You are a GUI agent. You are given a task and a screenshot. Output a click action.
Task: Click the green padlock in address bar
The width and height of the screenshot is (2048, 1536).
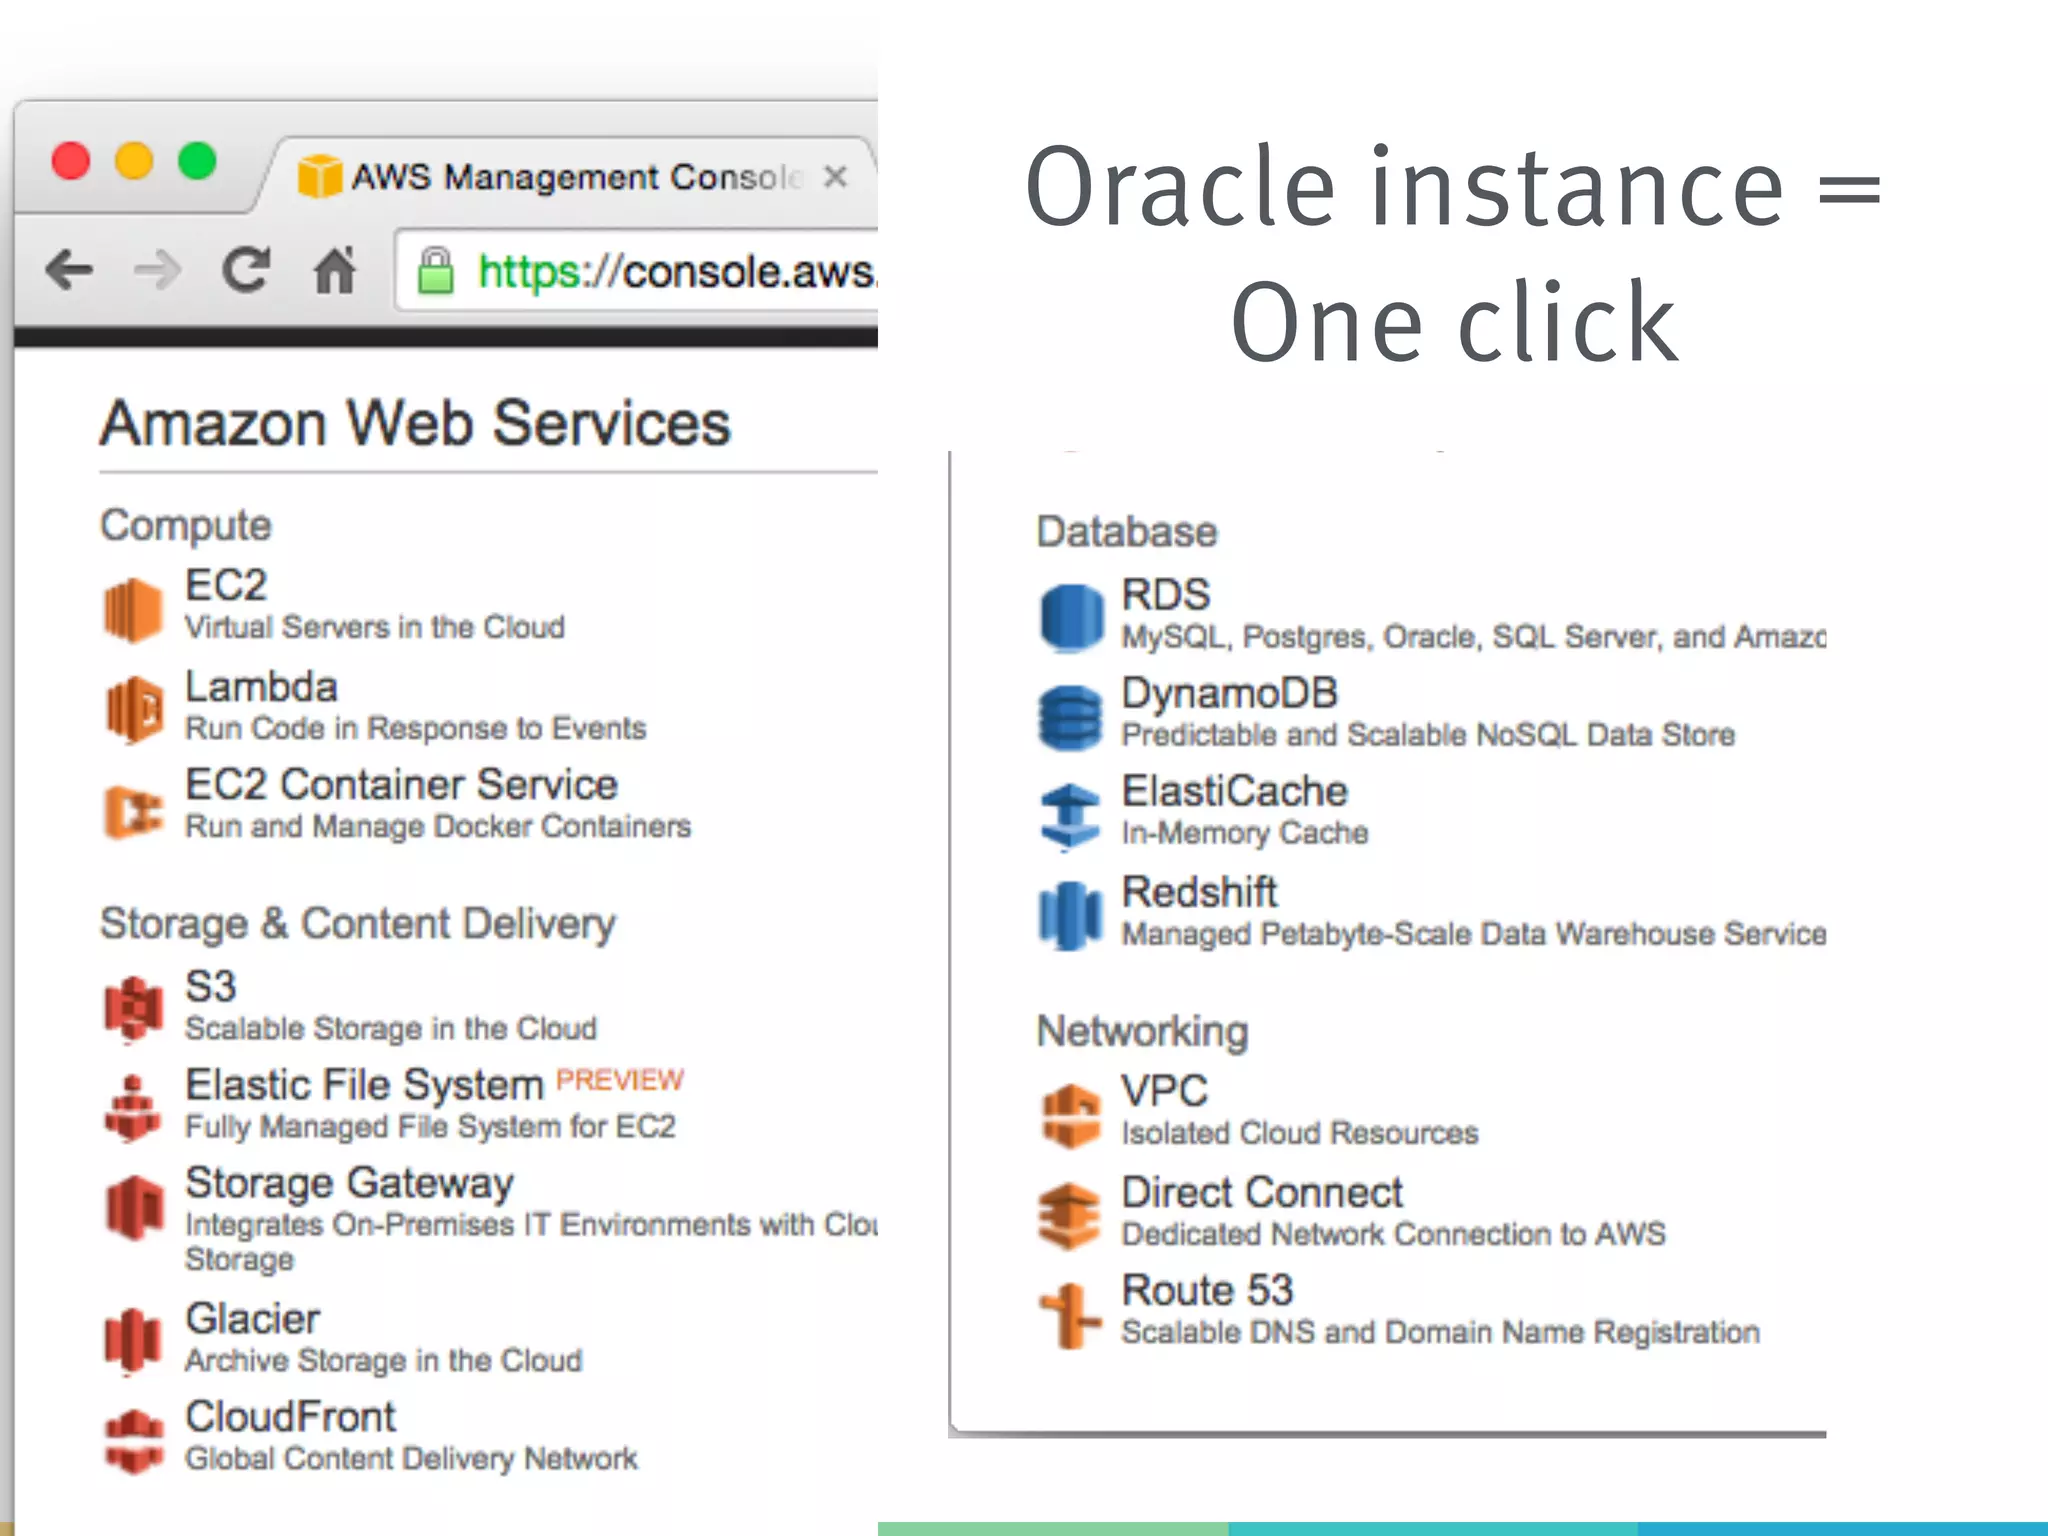click(435, 270)
